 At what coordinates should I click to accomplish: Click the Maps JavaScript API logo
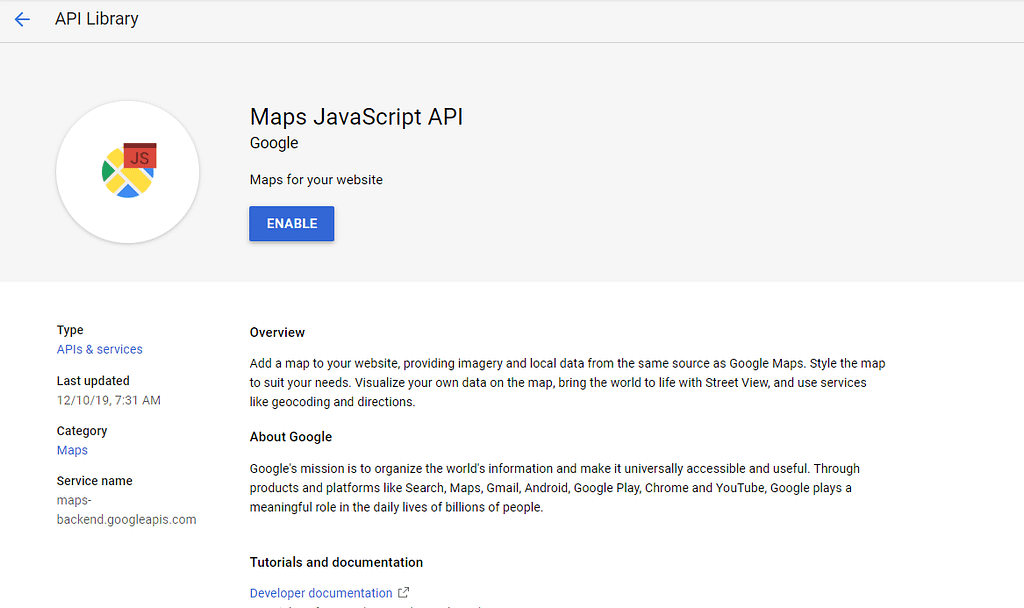pos(128,171)
